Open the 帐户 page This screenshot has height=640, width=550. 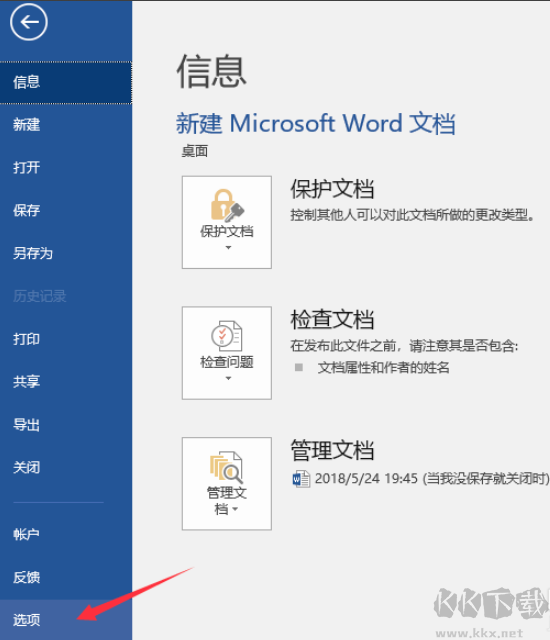point(66,534)
